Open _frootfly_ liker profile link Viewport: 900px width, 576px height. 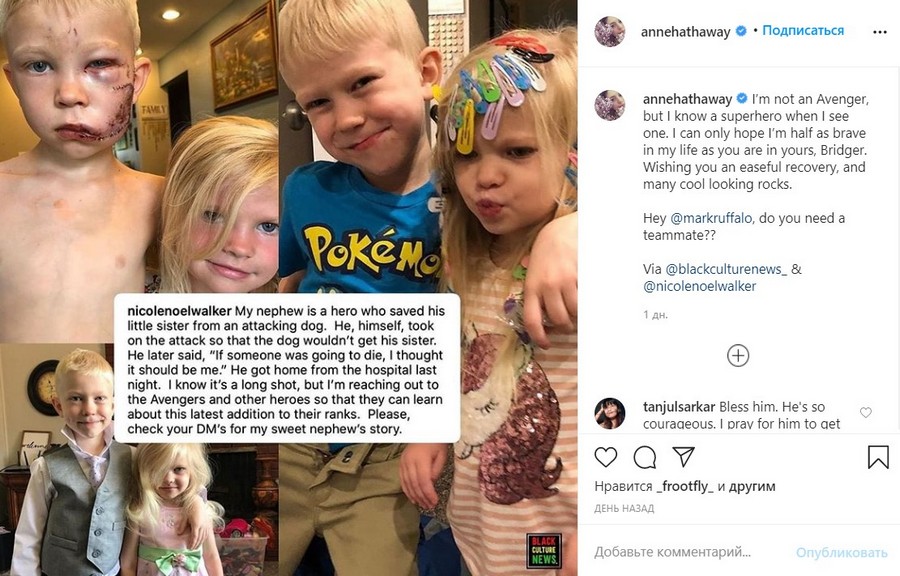pos(685,487)
